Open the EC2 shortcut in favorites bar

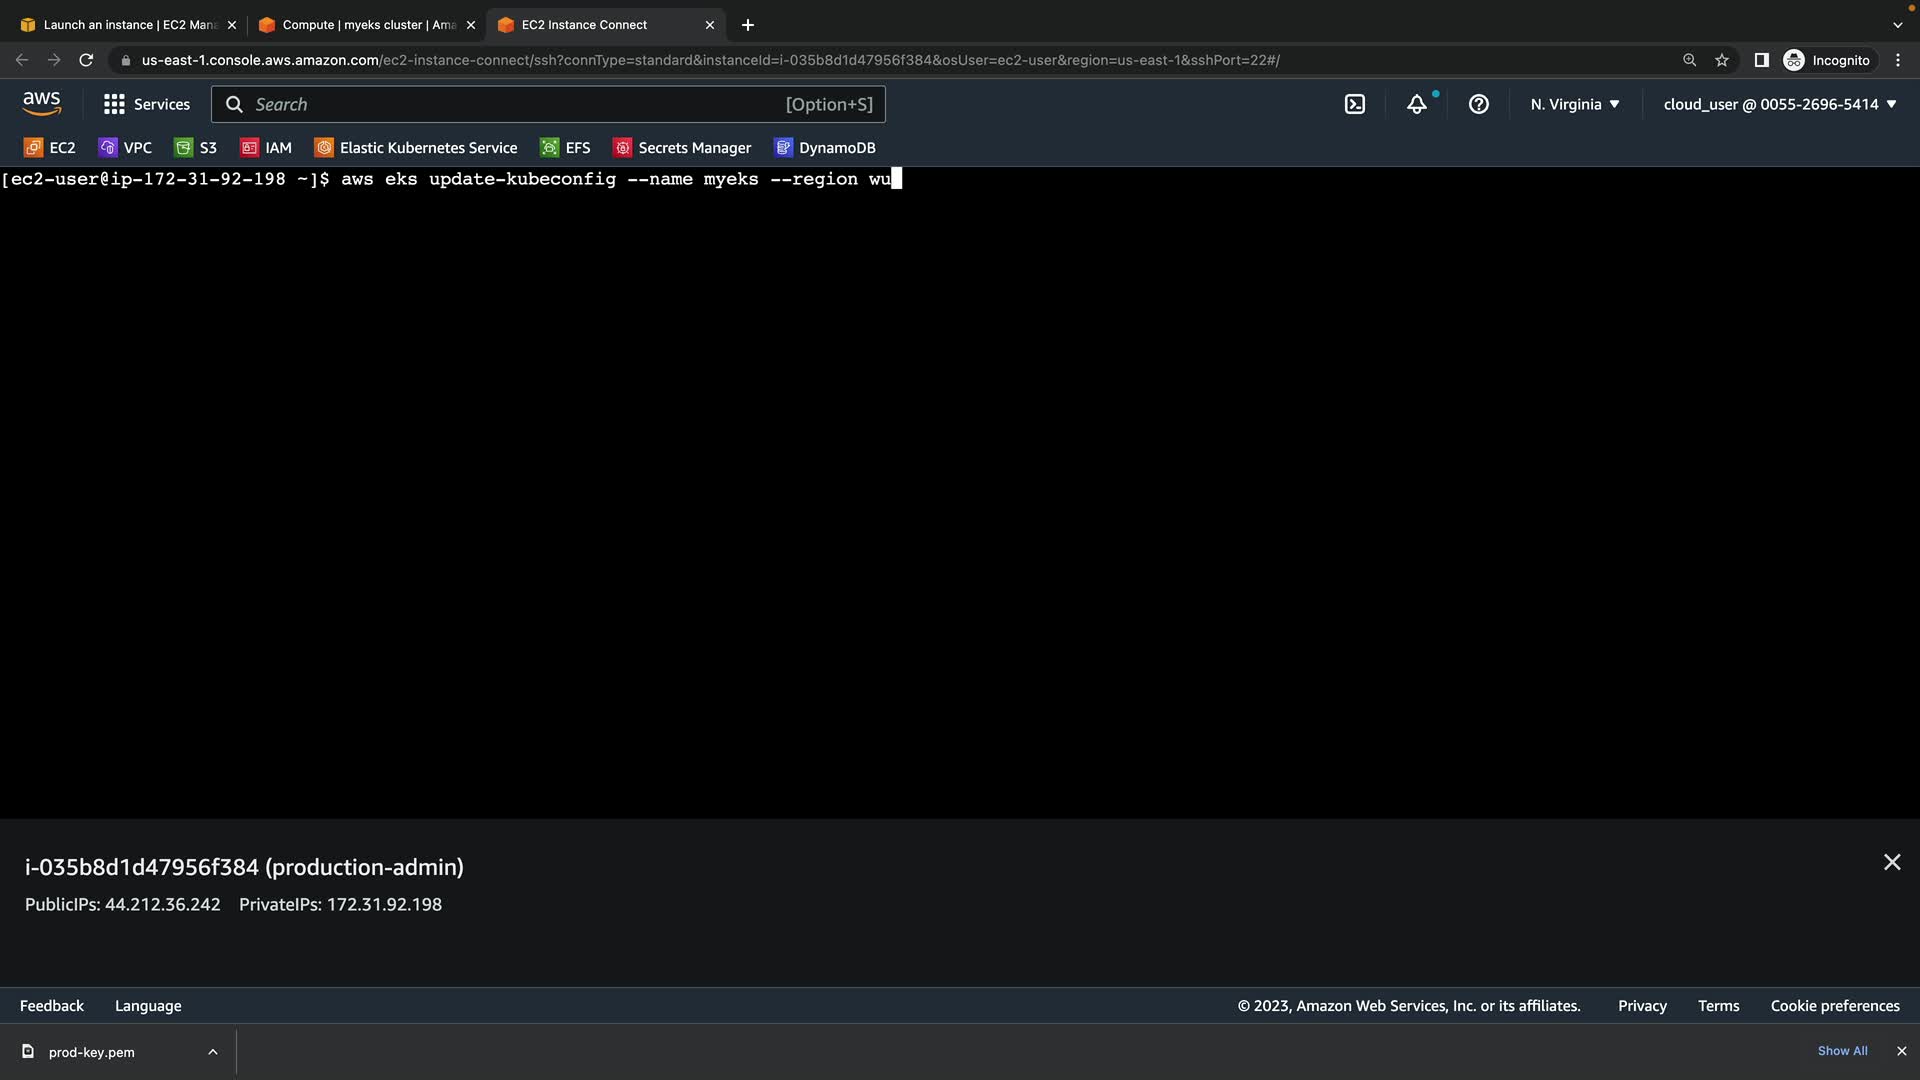coord(50,148)
